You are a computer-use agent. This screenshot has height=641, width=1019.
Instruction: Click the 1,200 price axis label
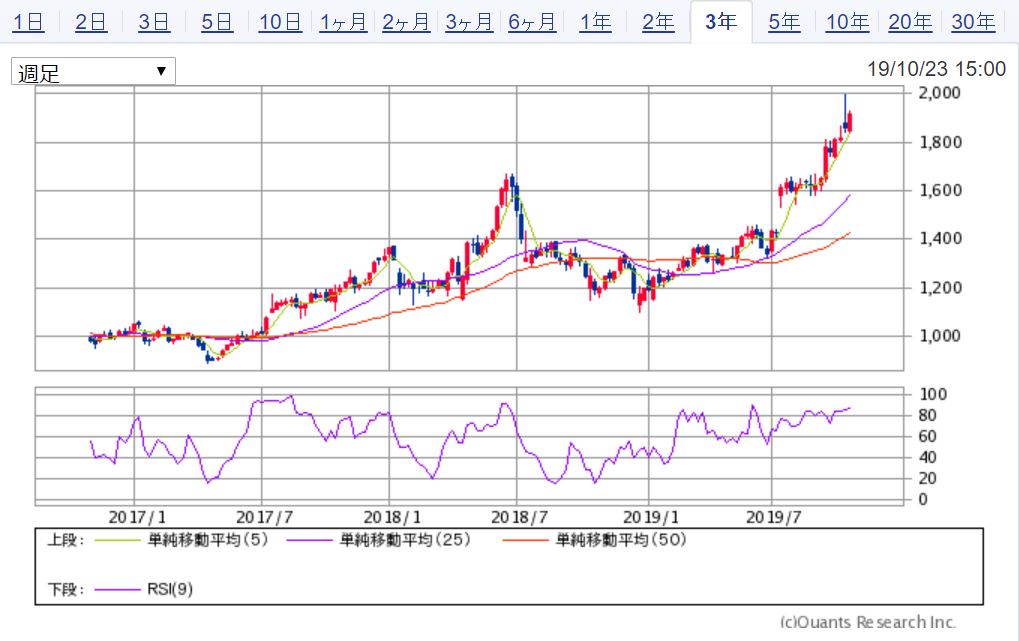[940, 287]
